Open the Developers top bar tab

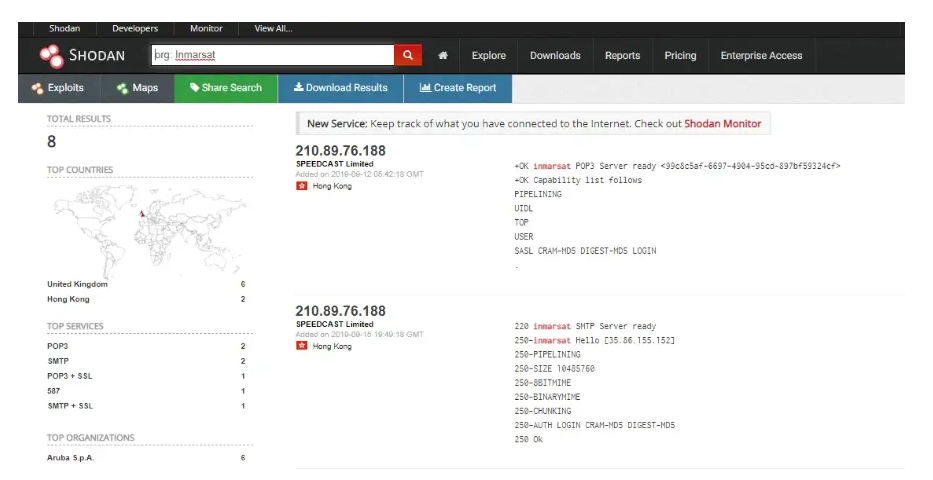(135, 28)
